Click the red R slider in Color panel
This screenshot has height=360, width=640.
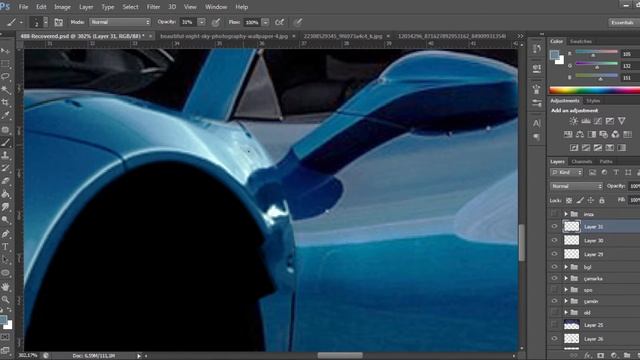pyautogui.click(x=596, y=53)
